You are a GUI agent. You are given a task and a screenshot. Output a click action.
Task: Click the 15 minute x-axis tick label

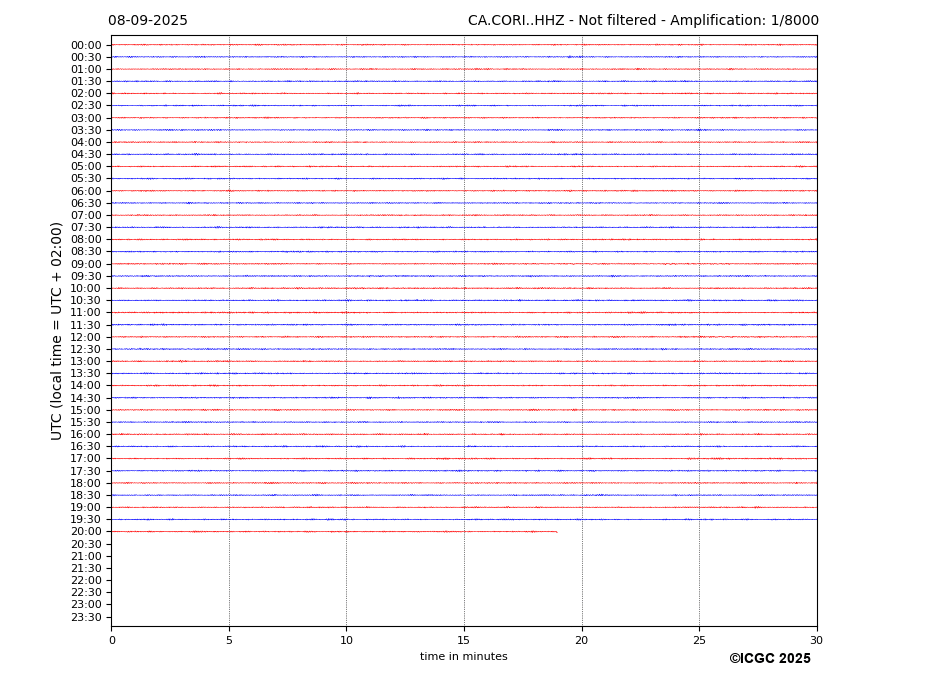click(x=464, y=640)
